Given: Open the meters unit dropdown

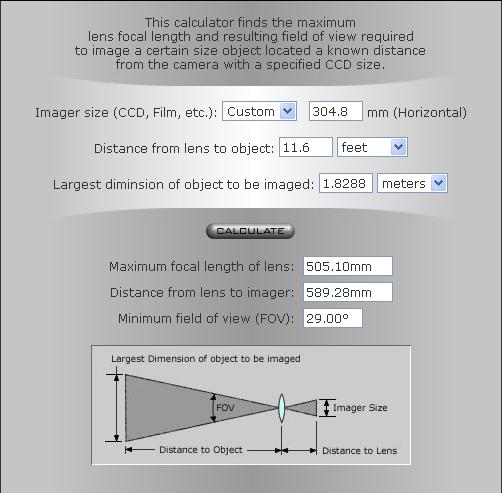Looking at the screenshot, I should tap(412, 183).
